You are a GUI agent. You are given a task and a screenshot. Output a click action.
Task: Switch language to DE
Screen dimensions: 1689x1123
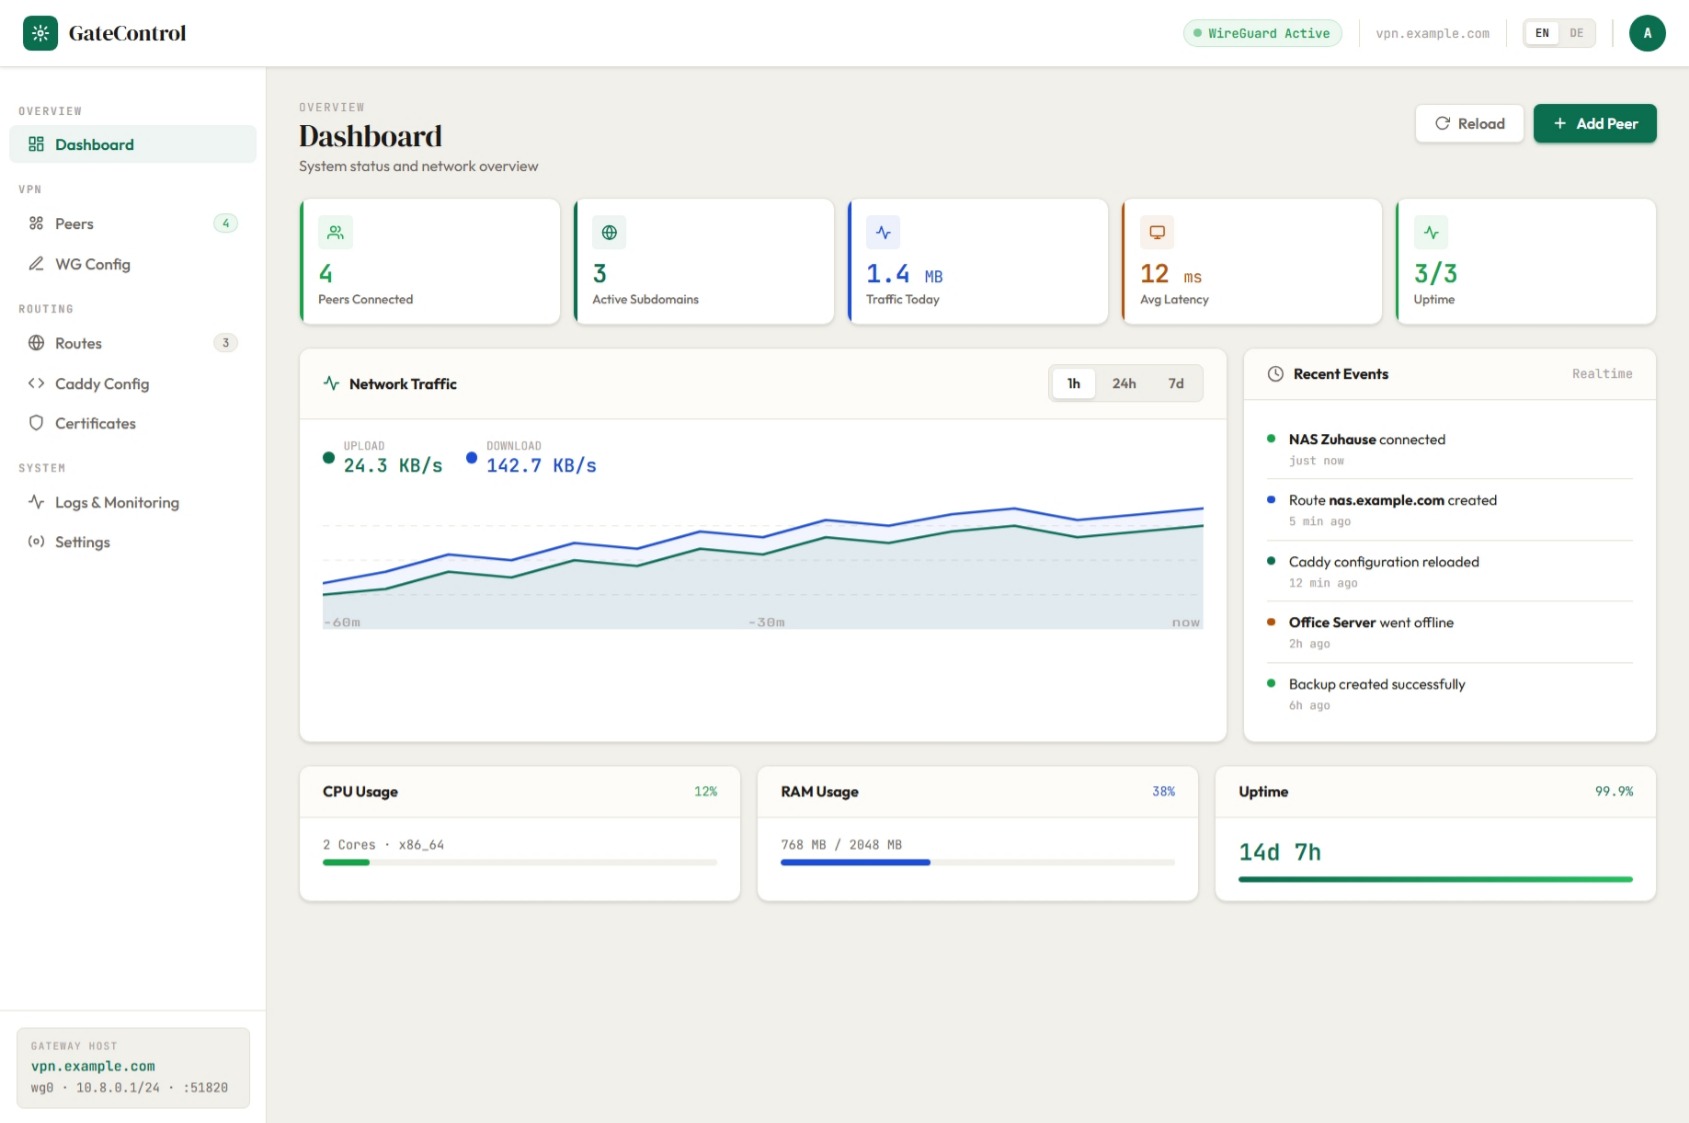pos(1576,33)
